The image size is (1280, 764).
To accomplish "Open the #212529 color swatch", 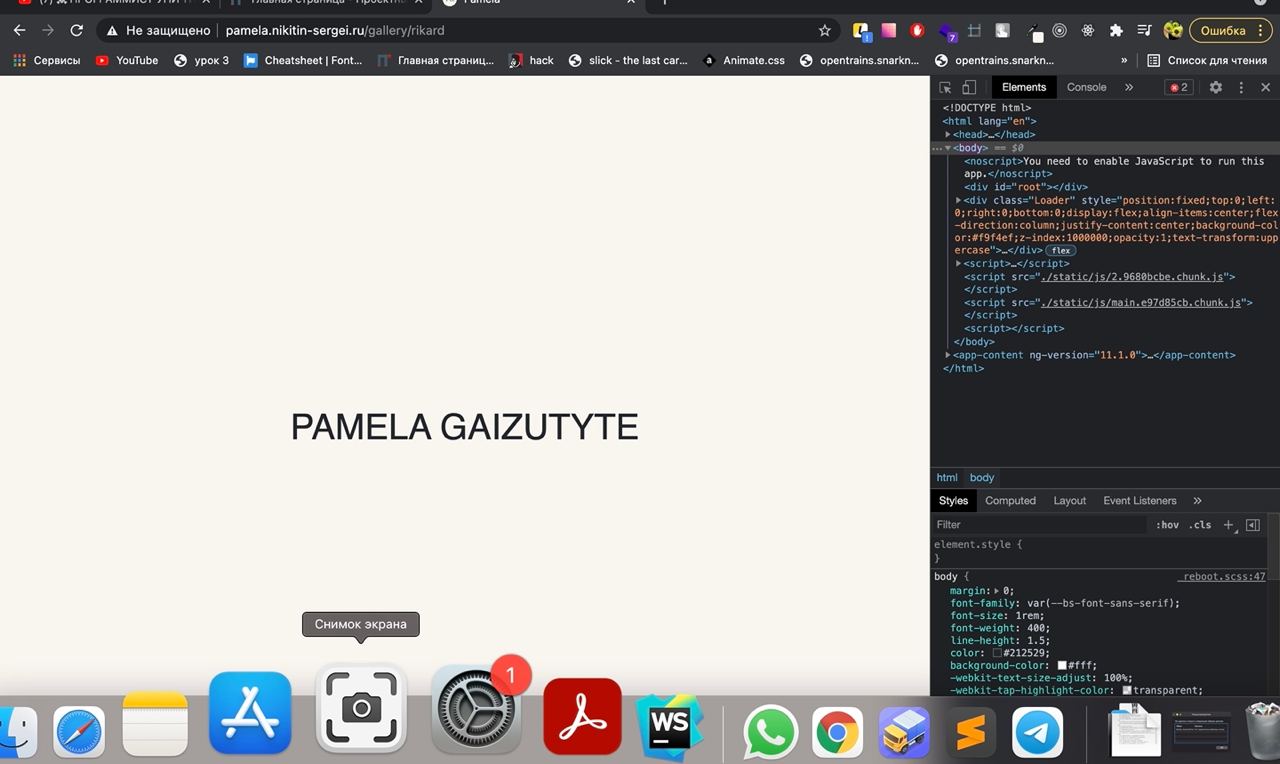I will pyautogui.click(x=997, y=653).
